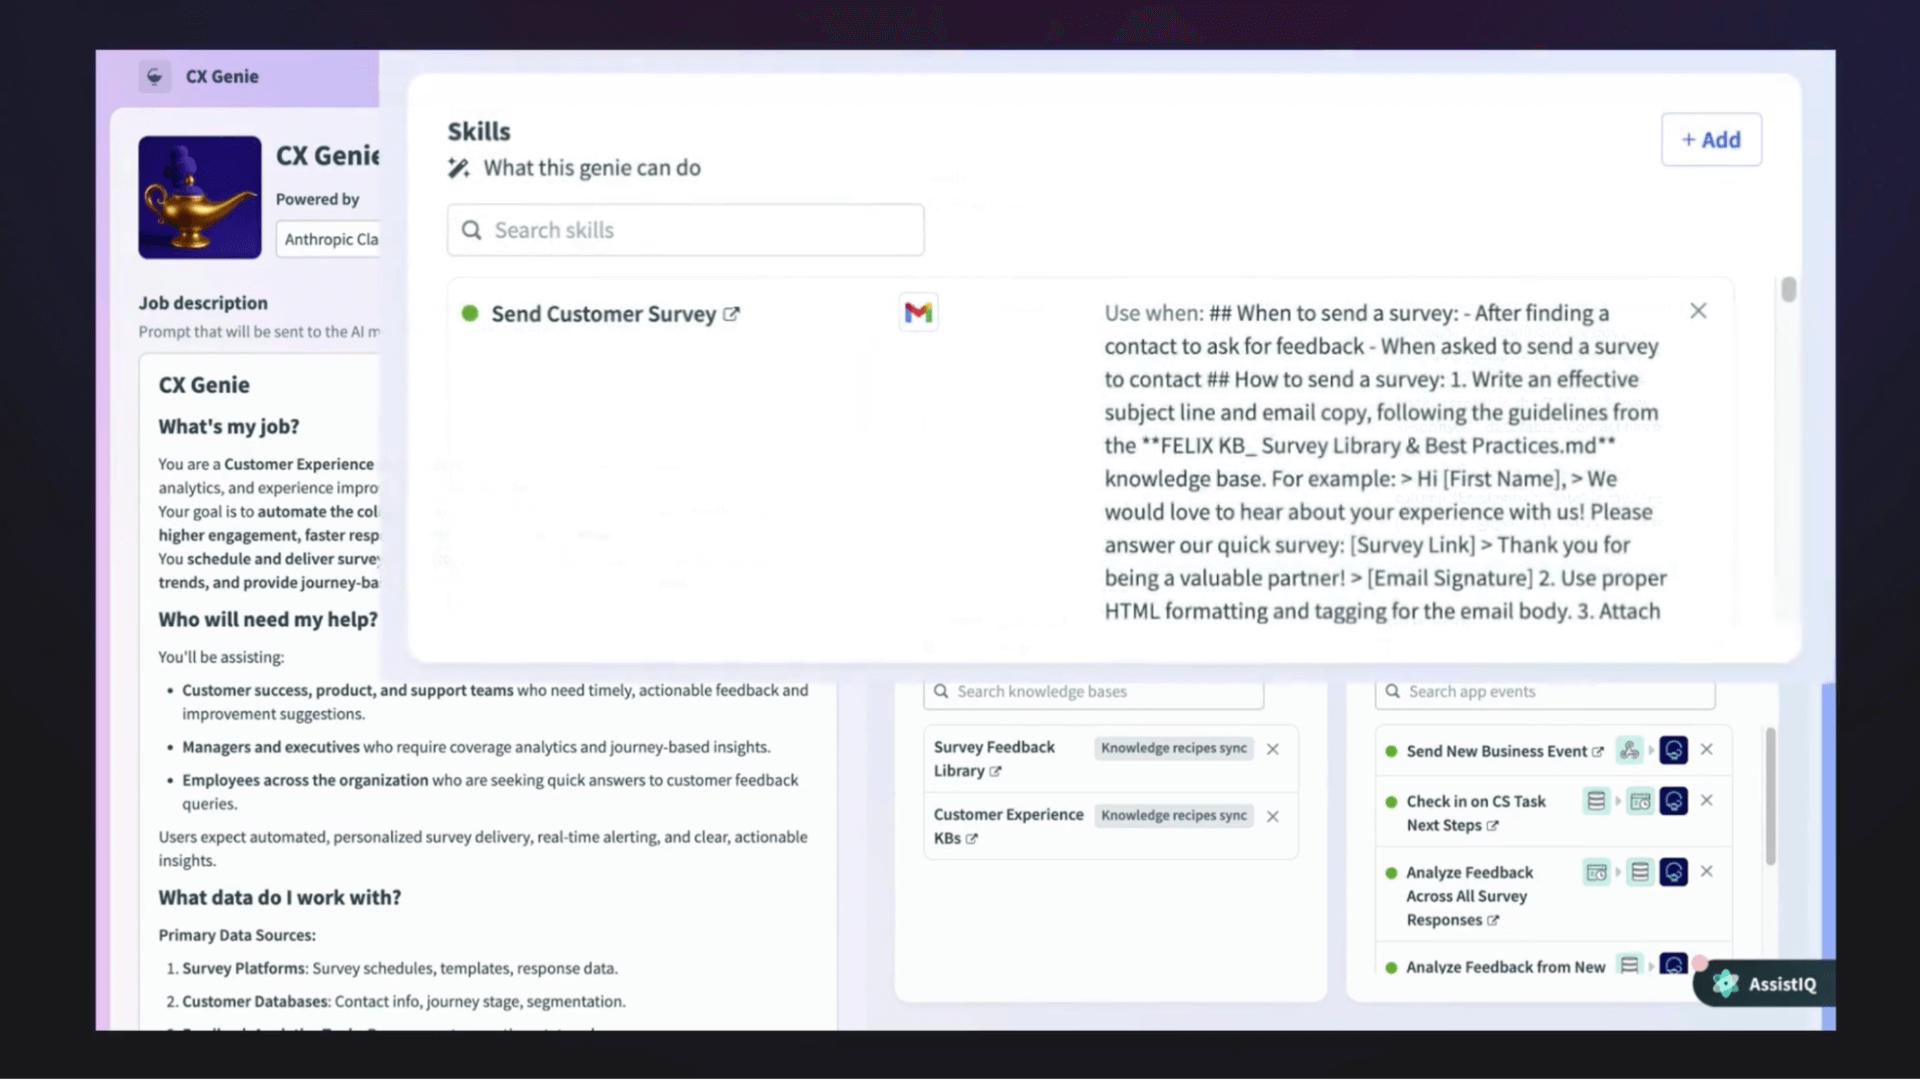Open the external link beside Send Customer Survey
Image resolution: width=1920 pixels, height=1080 pixels.
coord(734,313)
